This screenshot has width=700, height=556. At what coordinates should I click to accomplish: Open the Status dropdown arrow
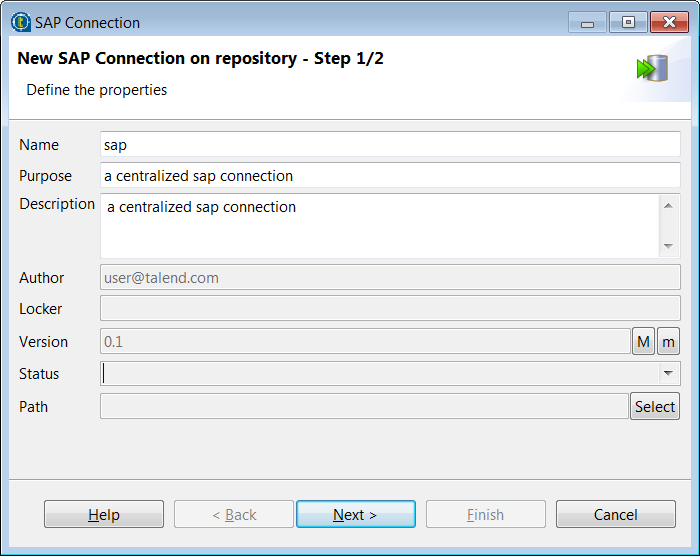(x=667, y=374)
